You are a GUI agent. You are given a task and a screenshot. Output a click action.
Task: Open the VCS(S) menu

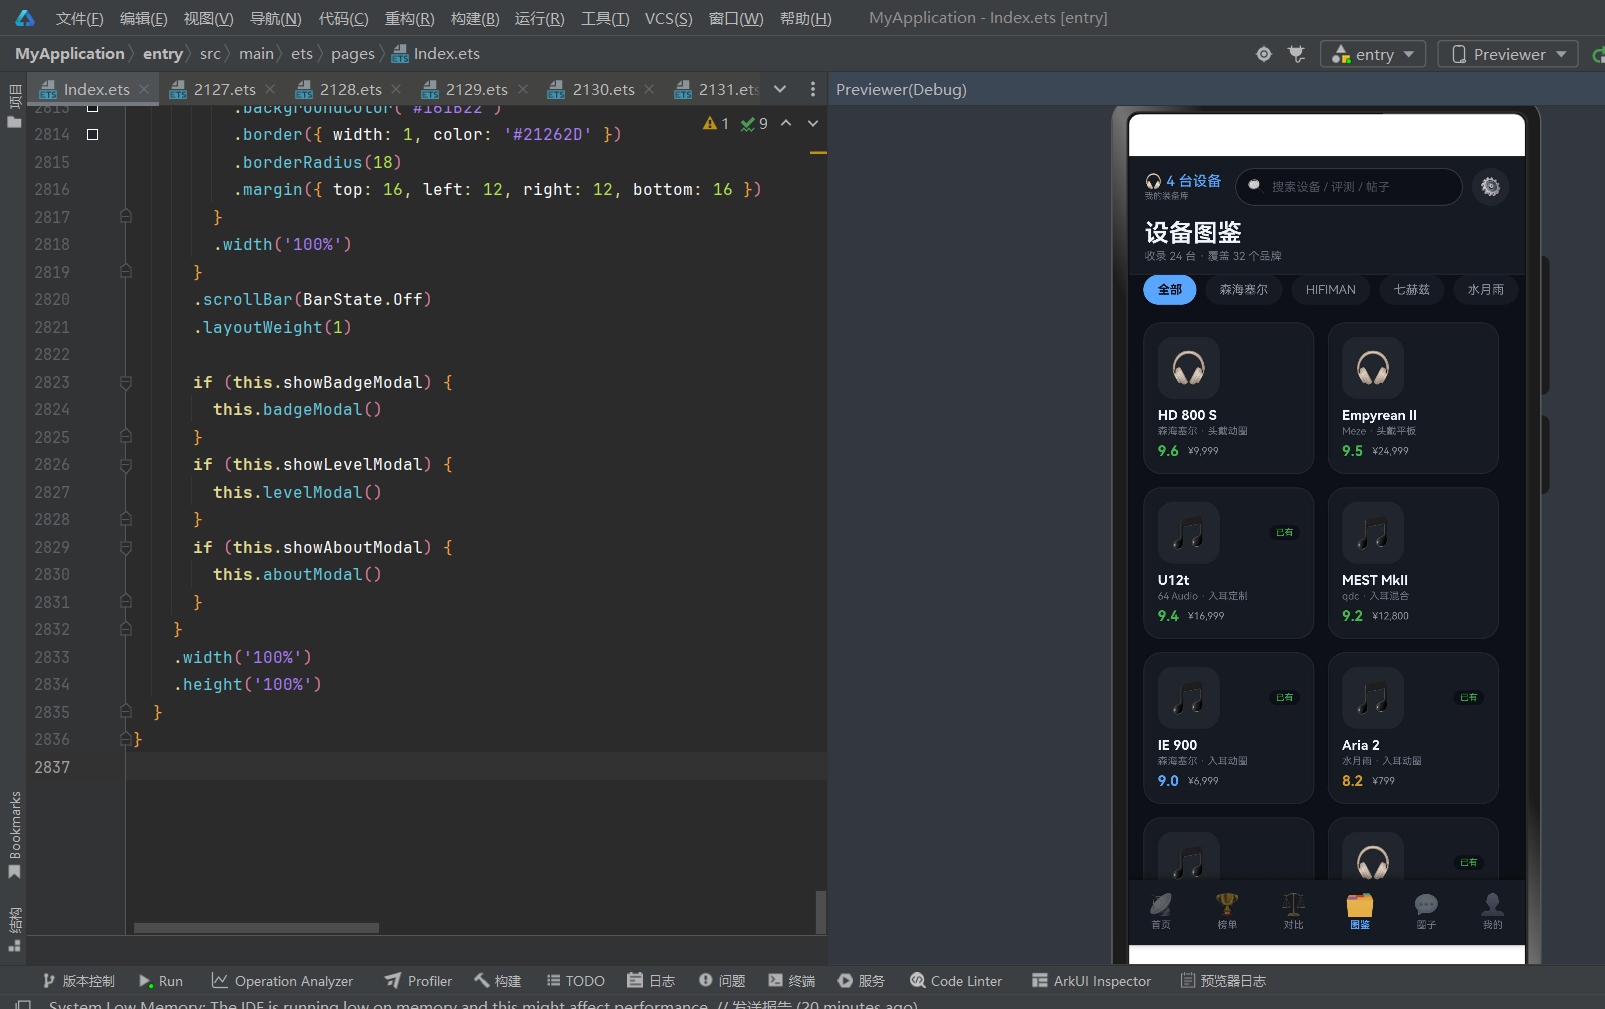(x=669, y=18)
